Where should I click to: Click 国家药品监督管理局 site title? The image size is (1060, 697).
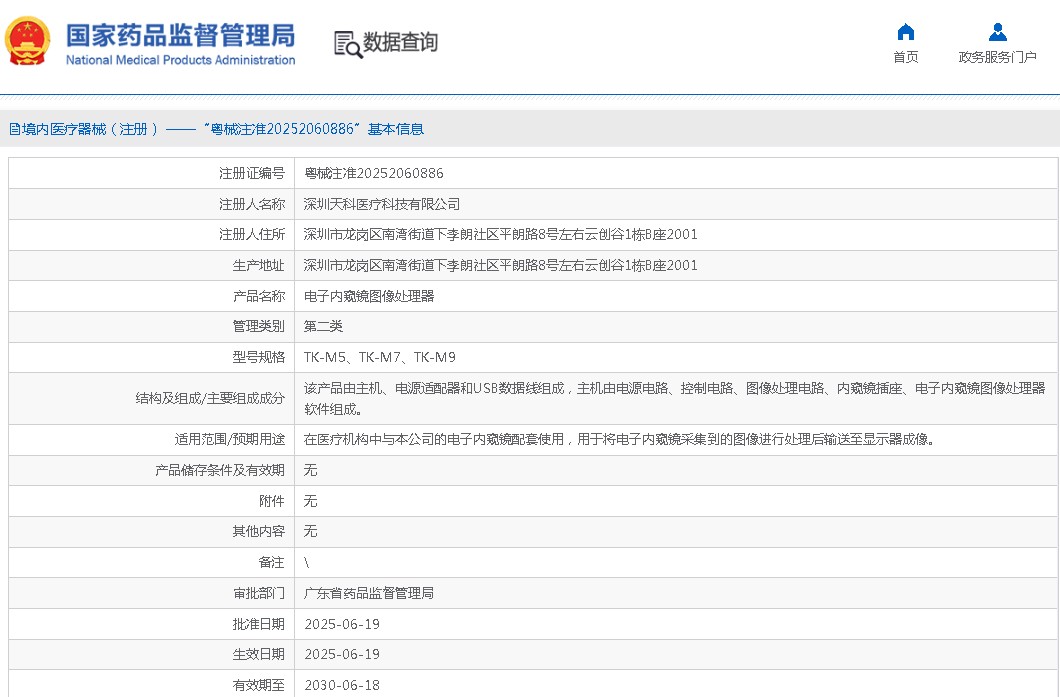pyautogui.click(x=180, y=35)
